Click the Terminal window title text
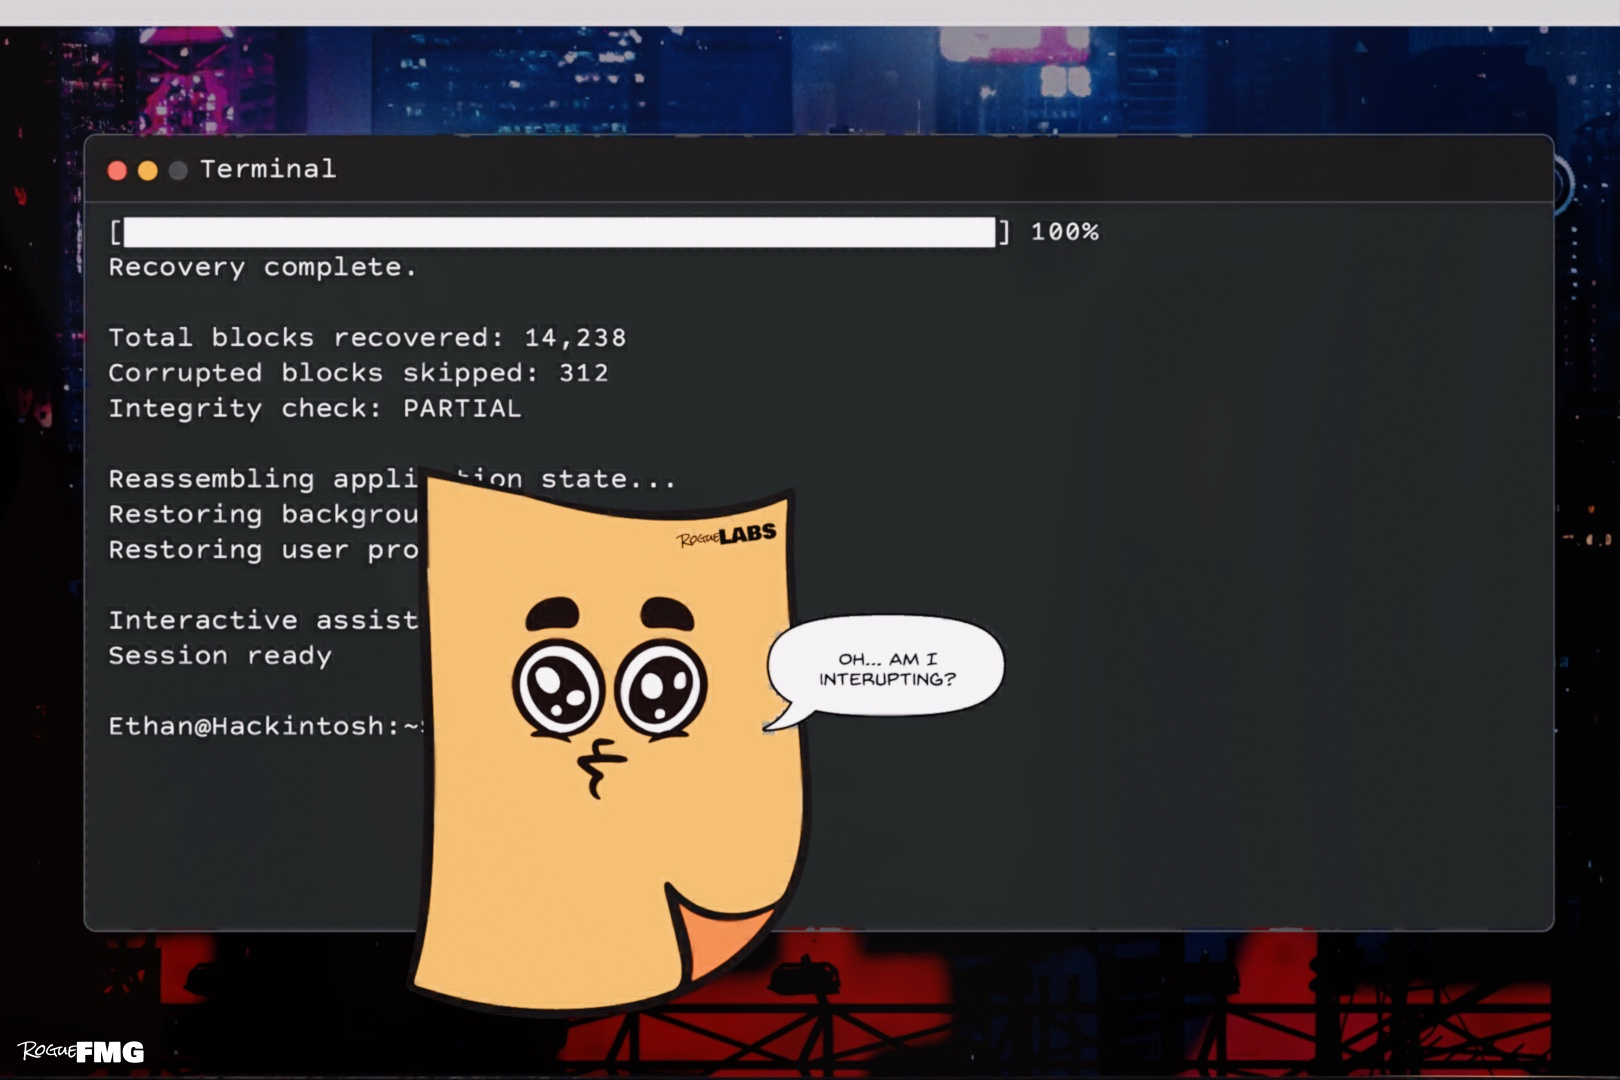The width and height of the screenshot is (1620, 1080). point(268,169)
